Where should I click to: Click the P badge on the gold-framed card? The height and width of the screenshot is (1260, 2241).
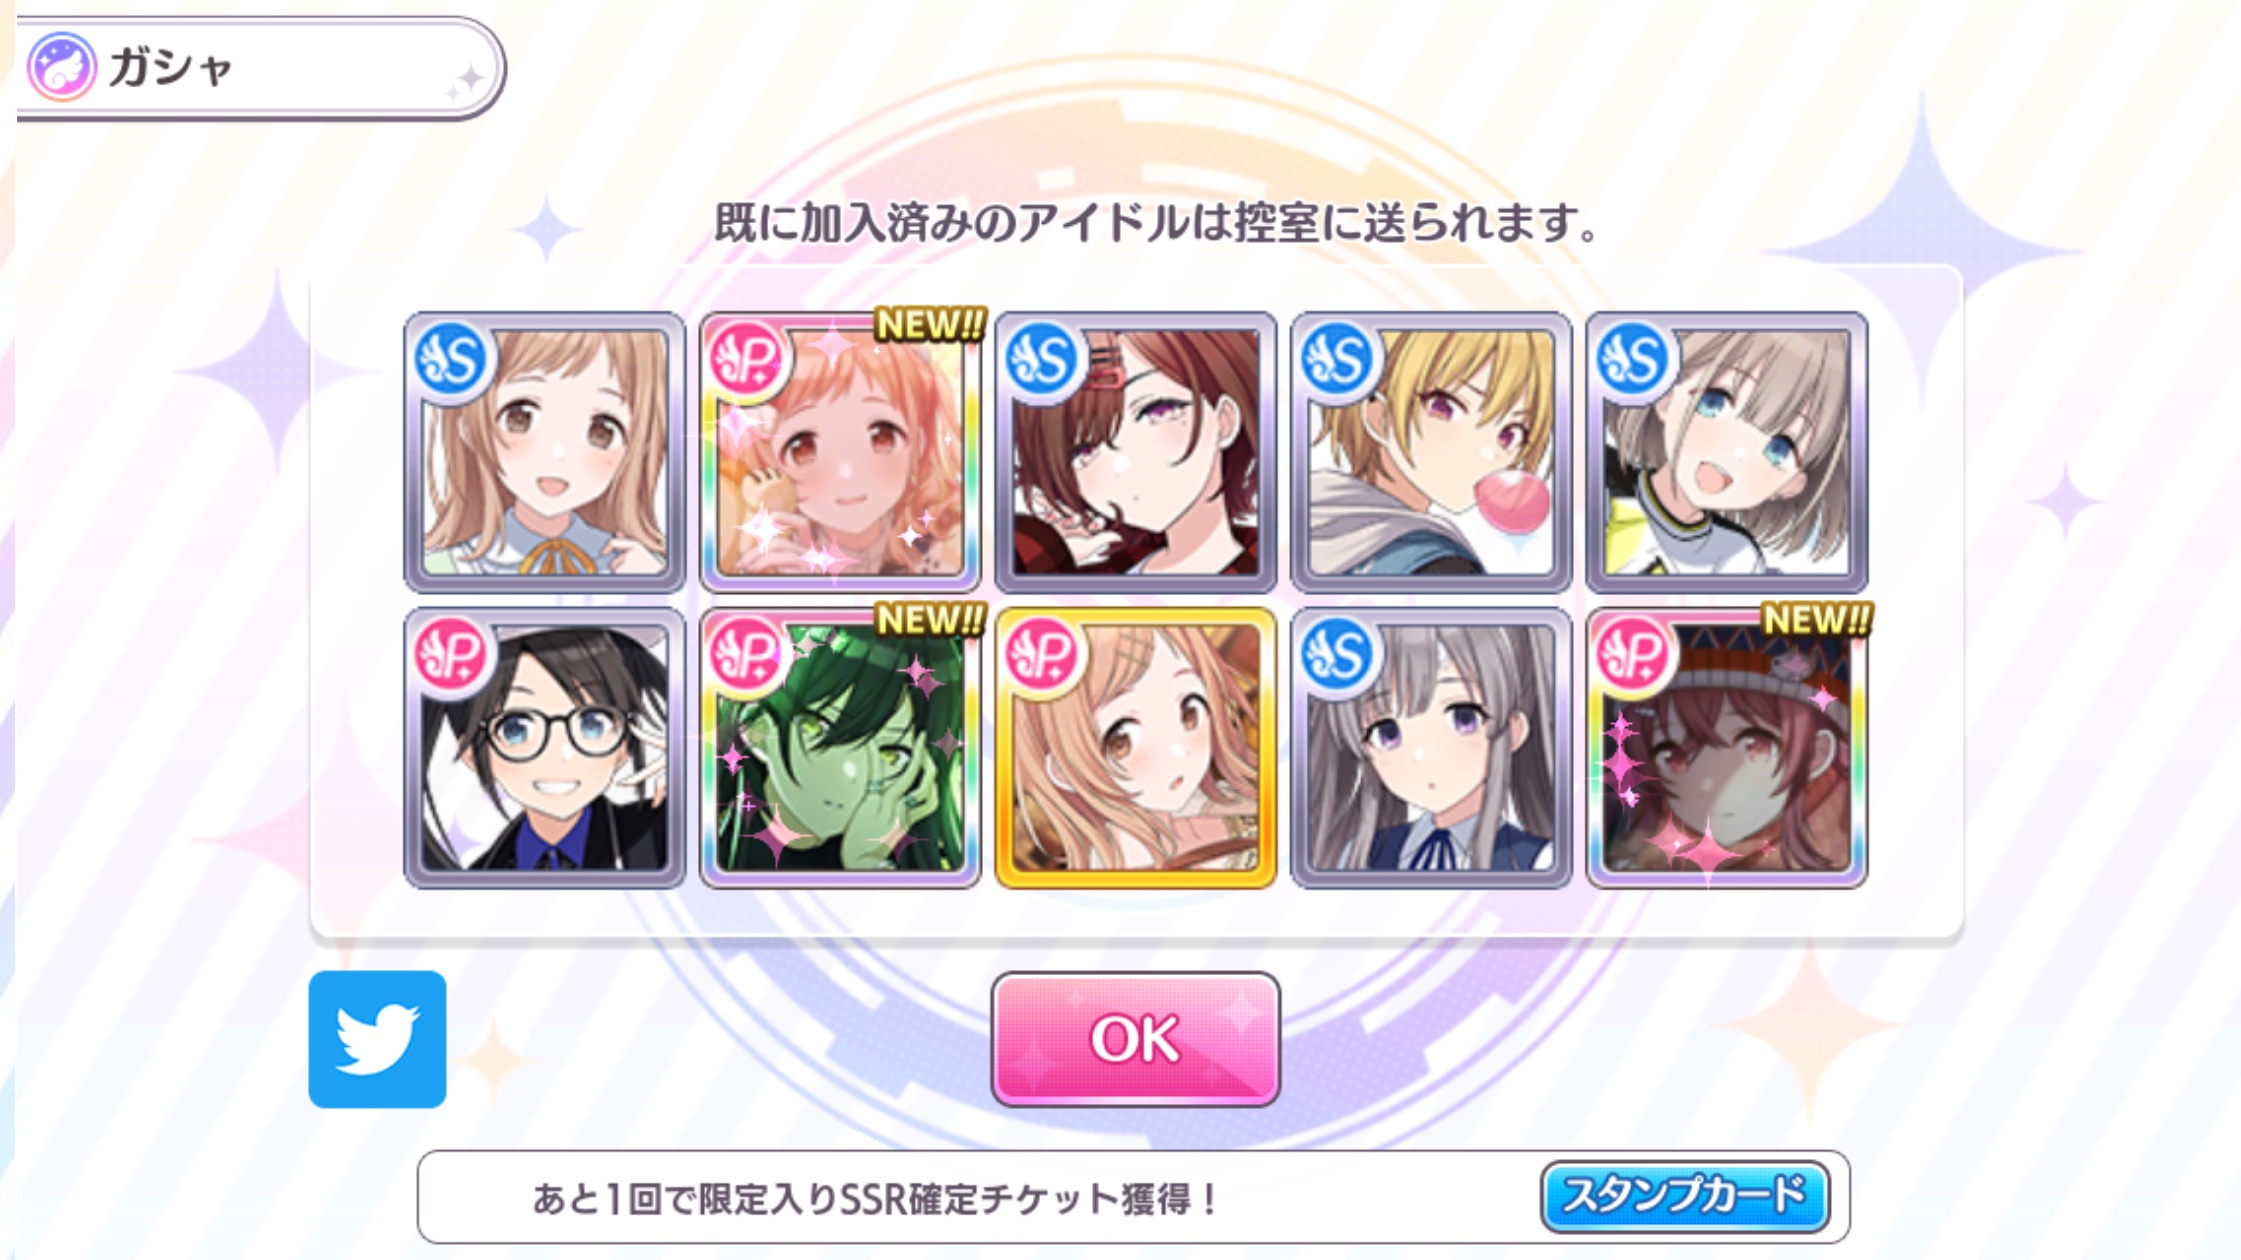(x=1043, y=655)
